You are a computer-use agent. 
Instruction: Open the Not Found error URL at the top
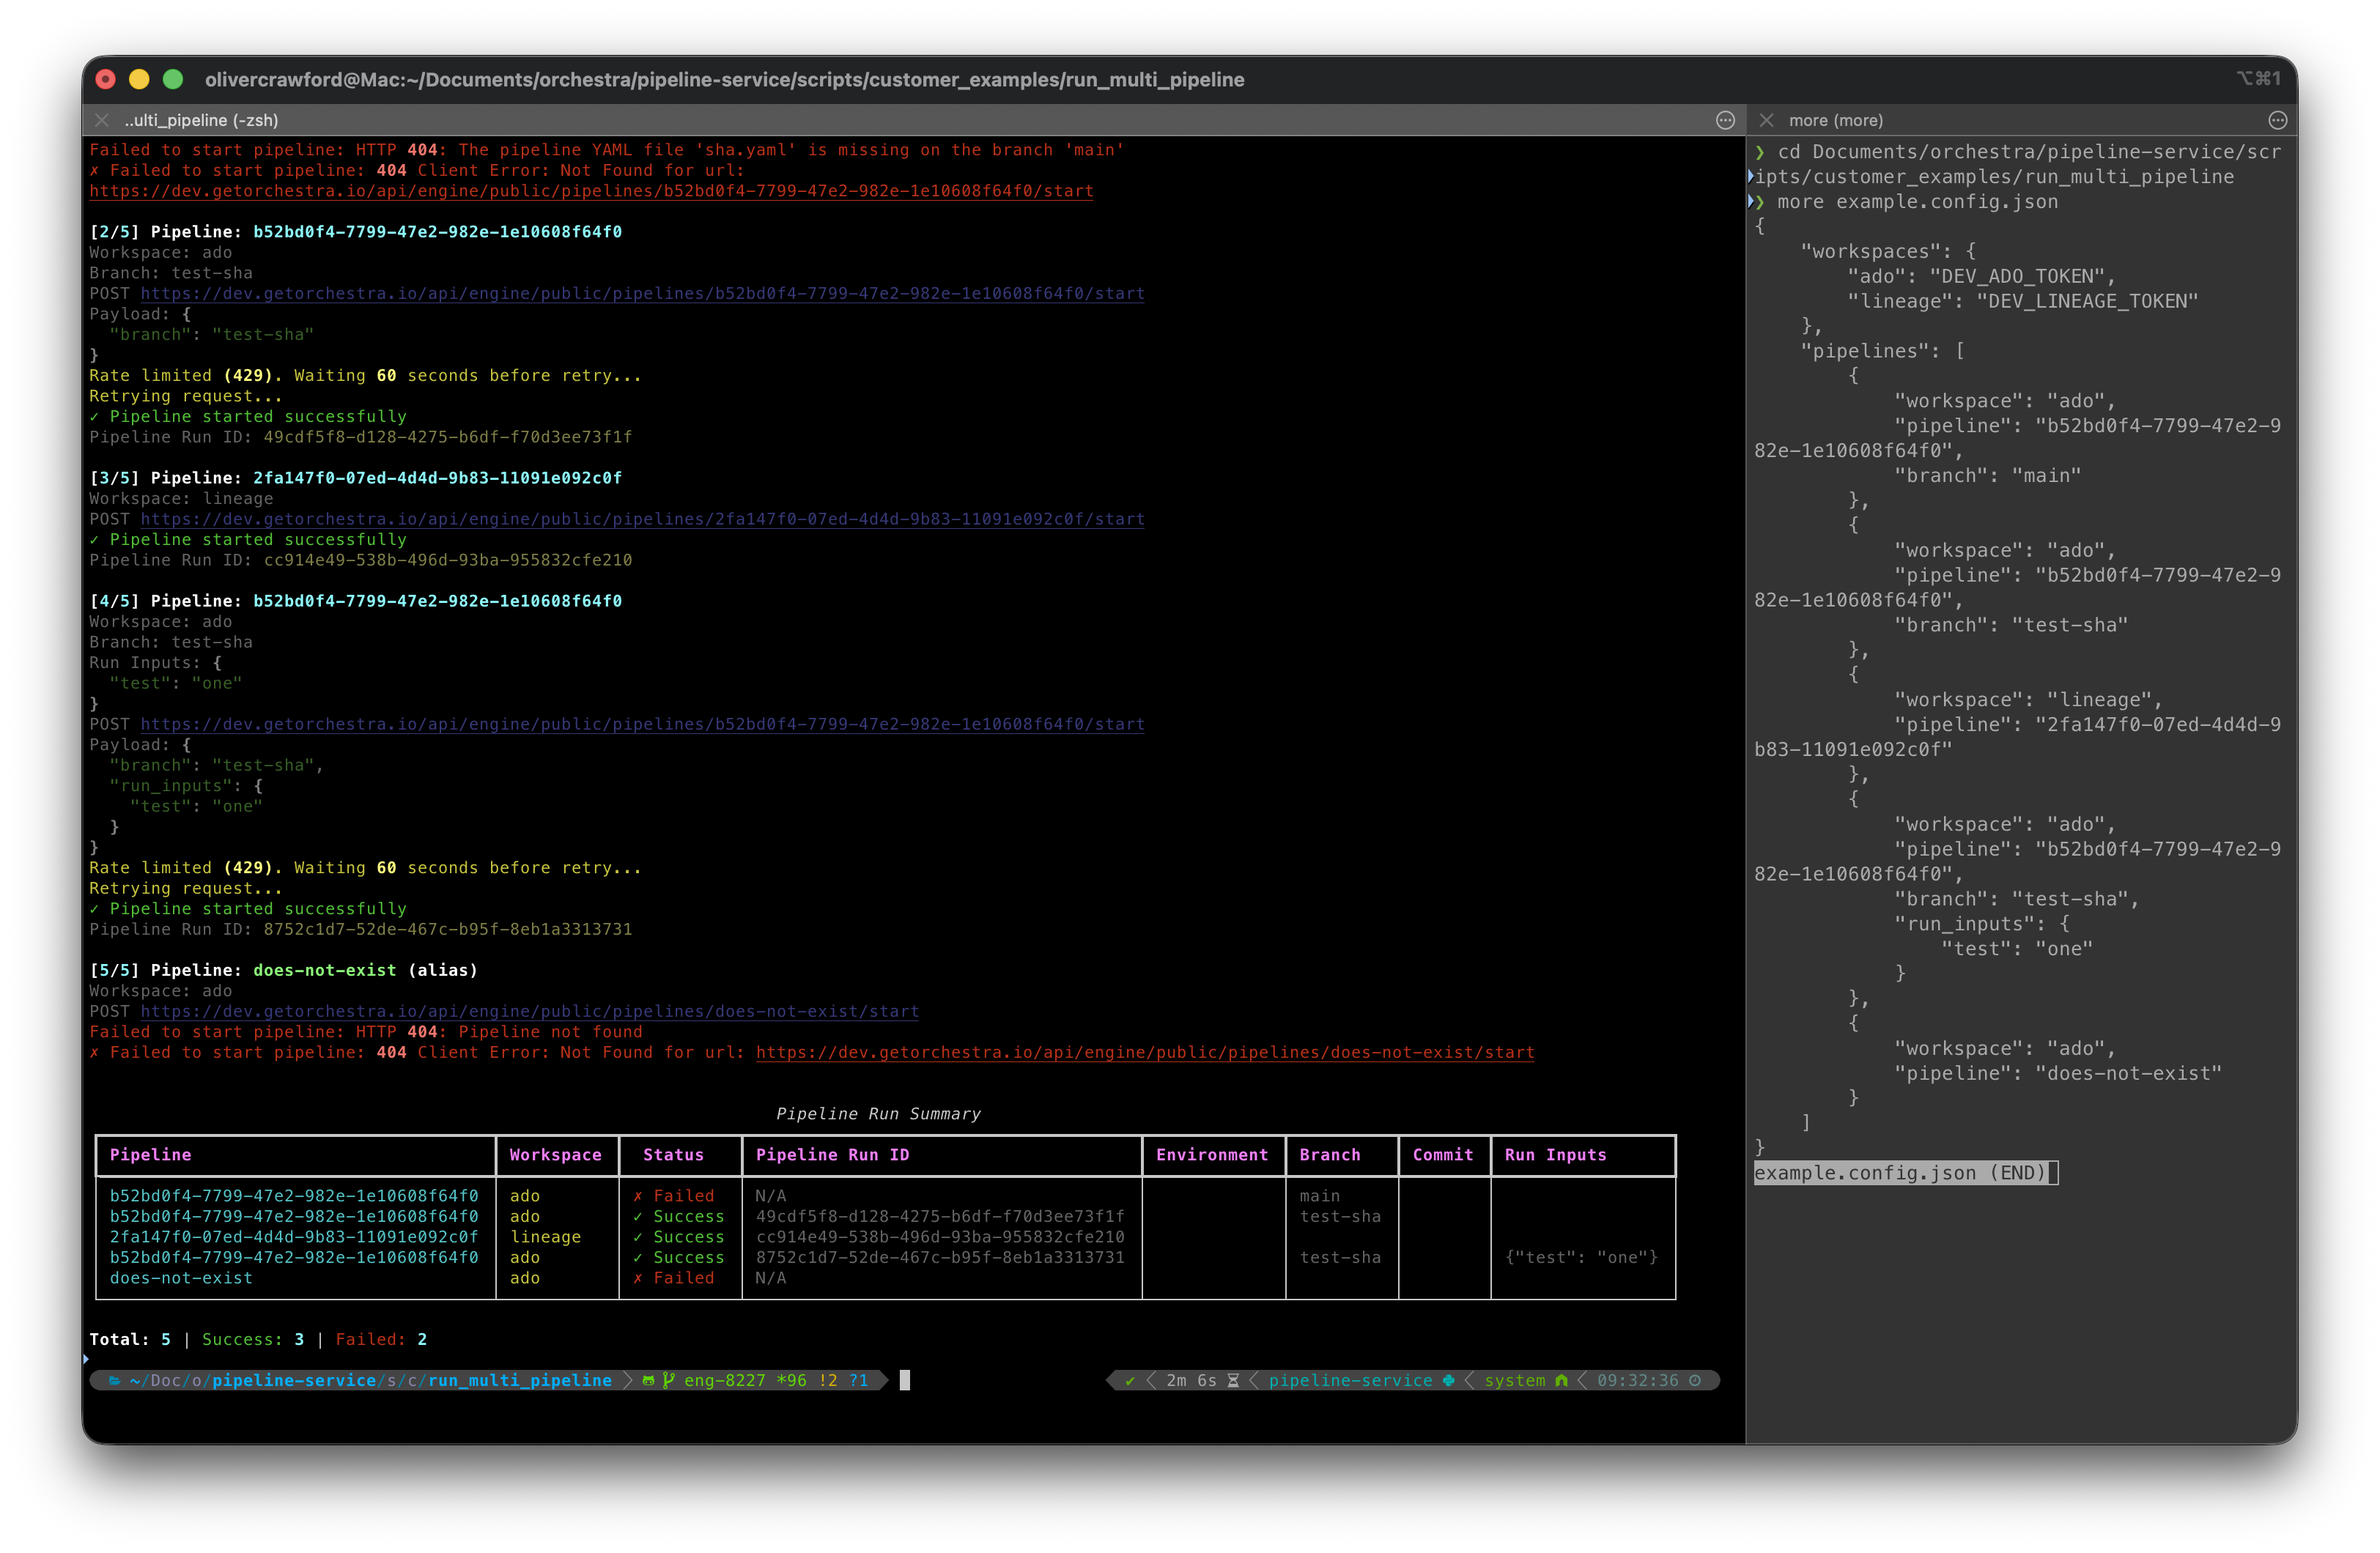(591, 191)
